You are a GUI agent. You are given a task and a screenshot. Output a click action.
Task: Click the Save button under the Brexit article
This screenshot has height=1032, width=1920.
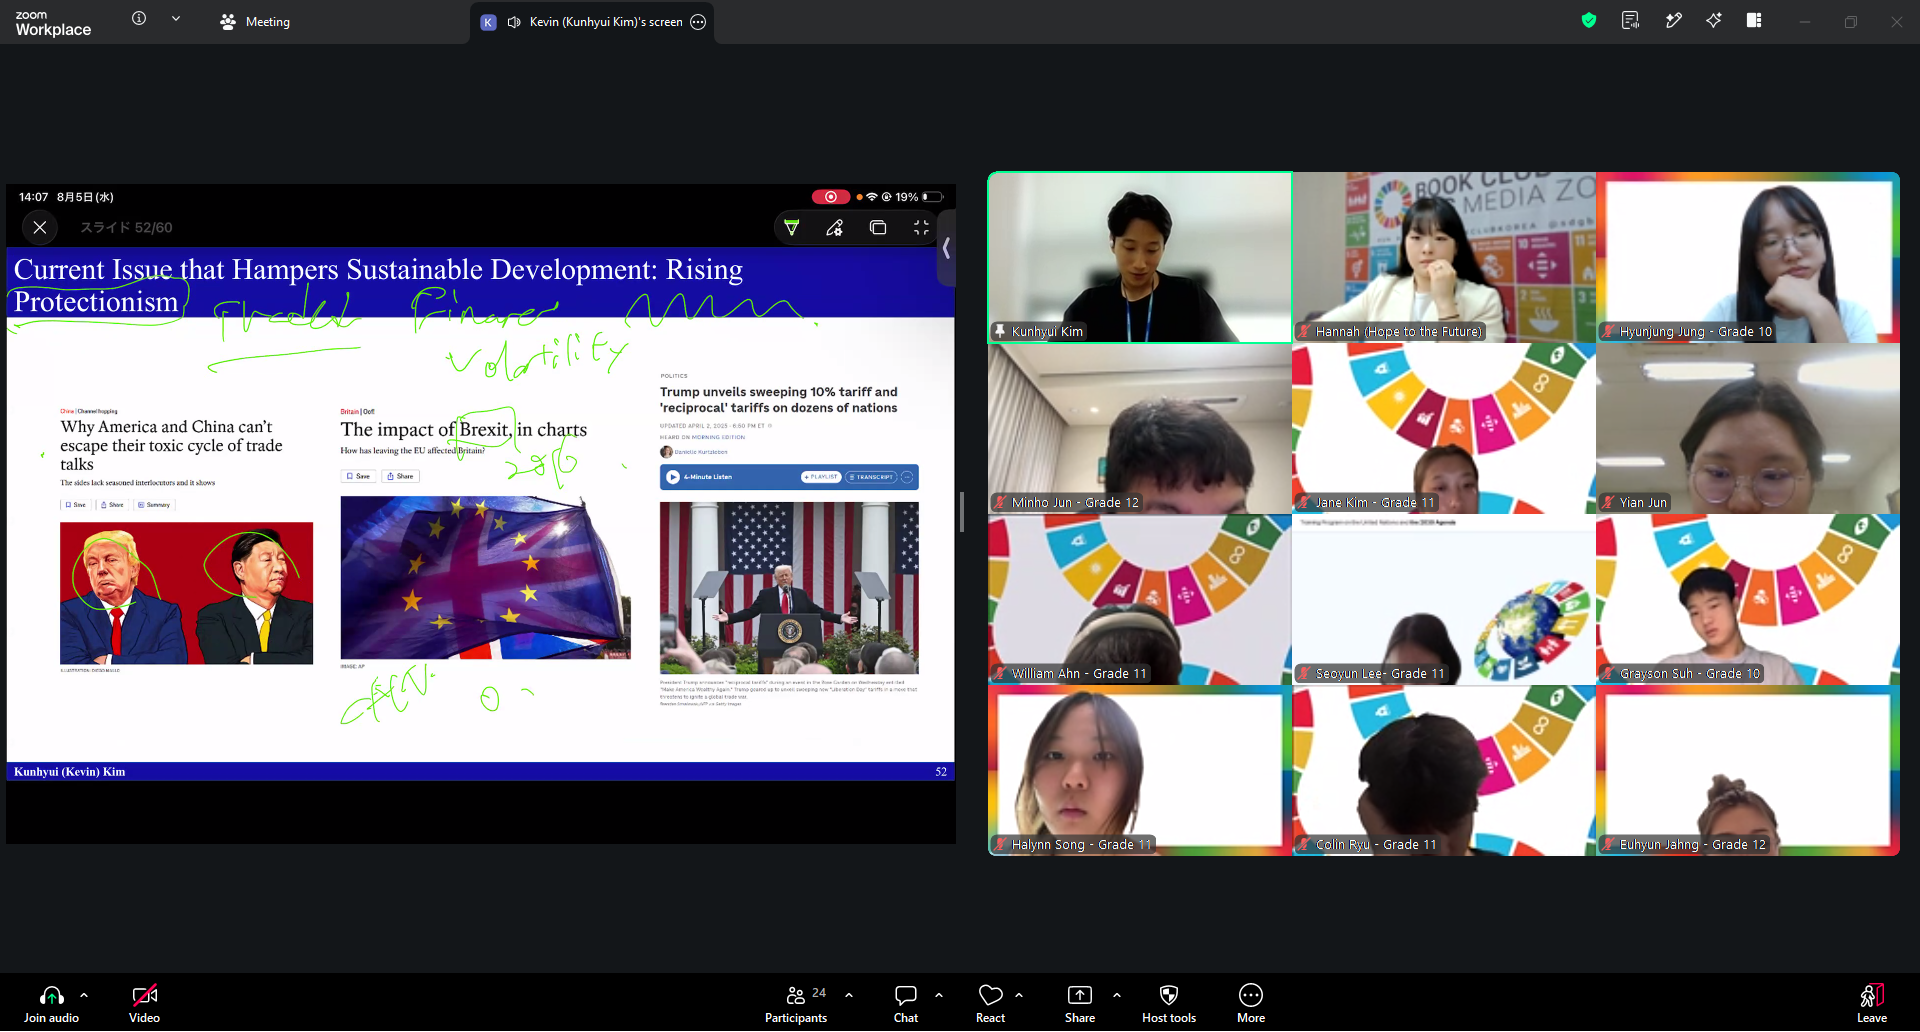pyautogui.click(x=358, y=476)
